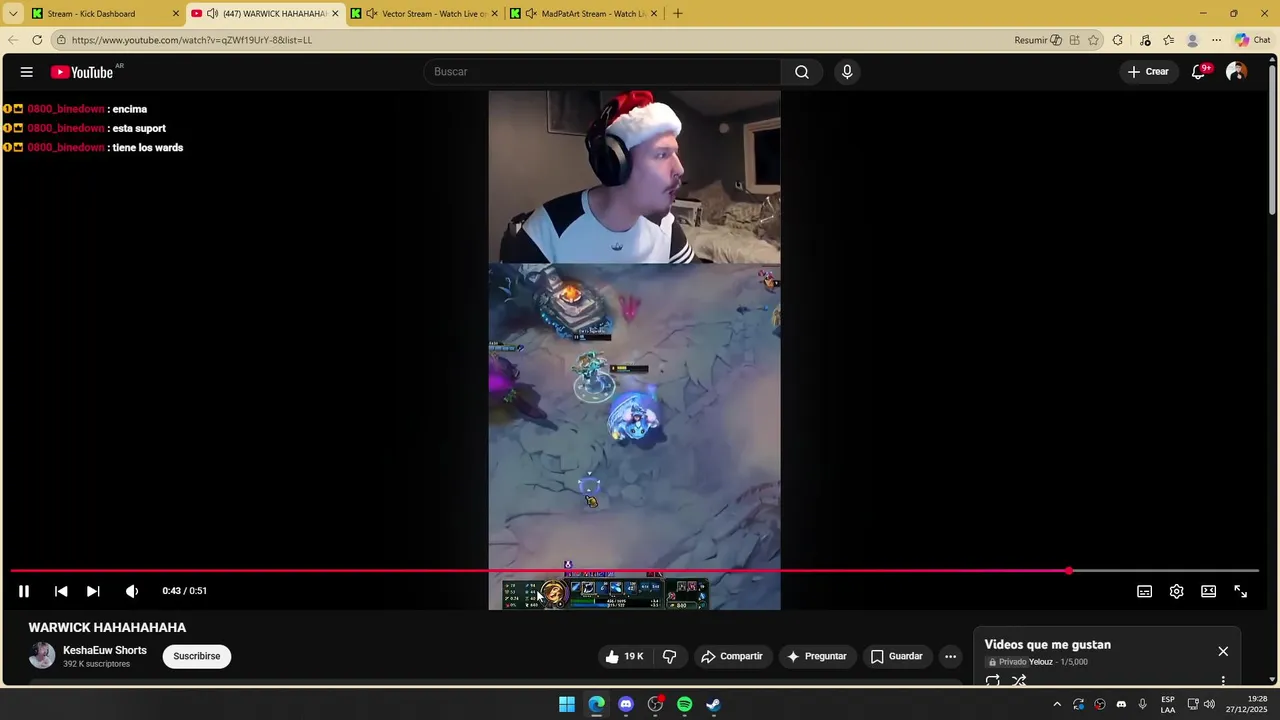Pause the video
Viewport: 1280px width, 720px height.
point(24,591)
